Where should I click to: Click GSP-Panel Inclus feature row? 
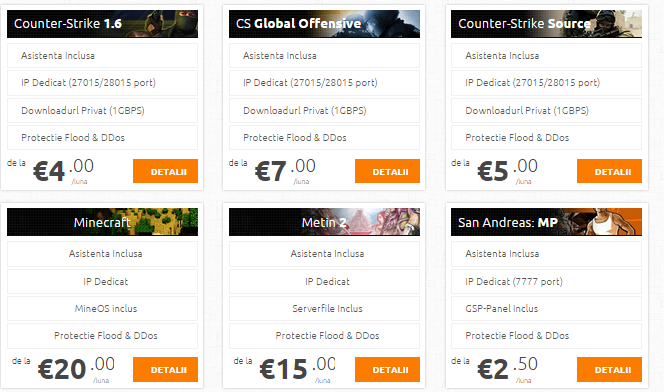[546, 309]
